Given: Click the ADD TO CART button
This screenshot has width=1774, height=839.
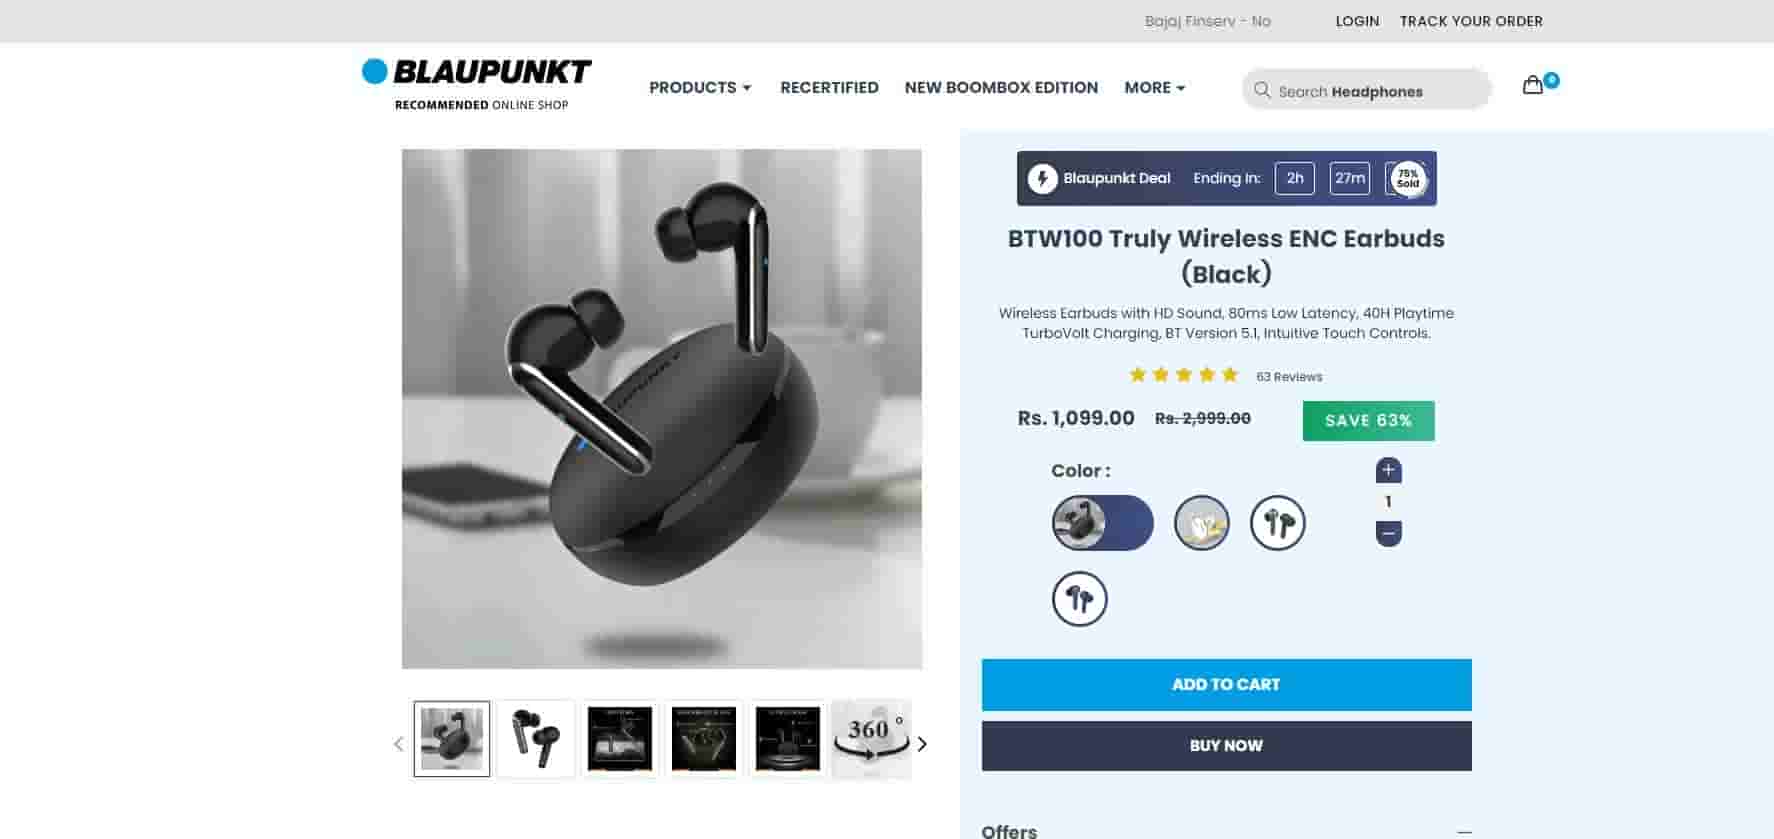Looking at the screenshot, I should click(1226, 685).
